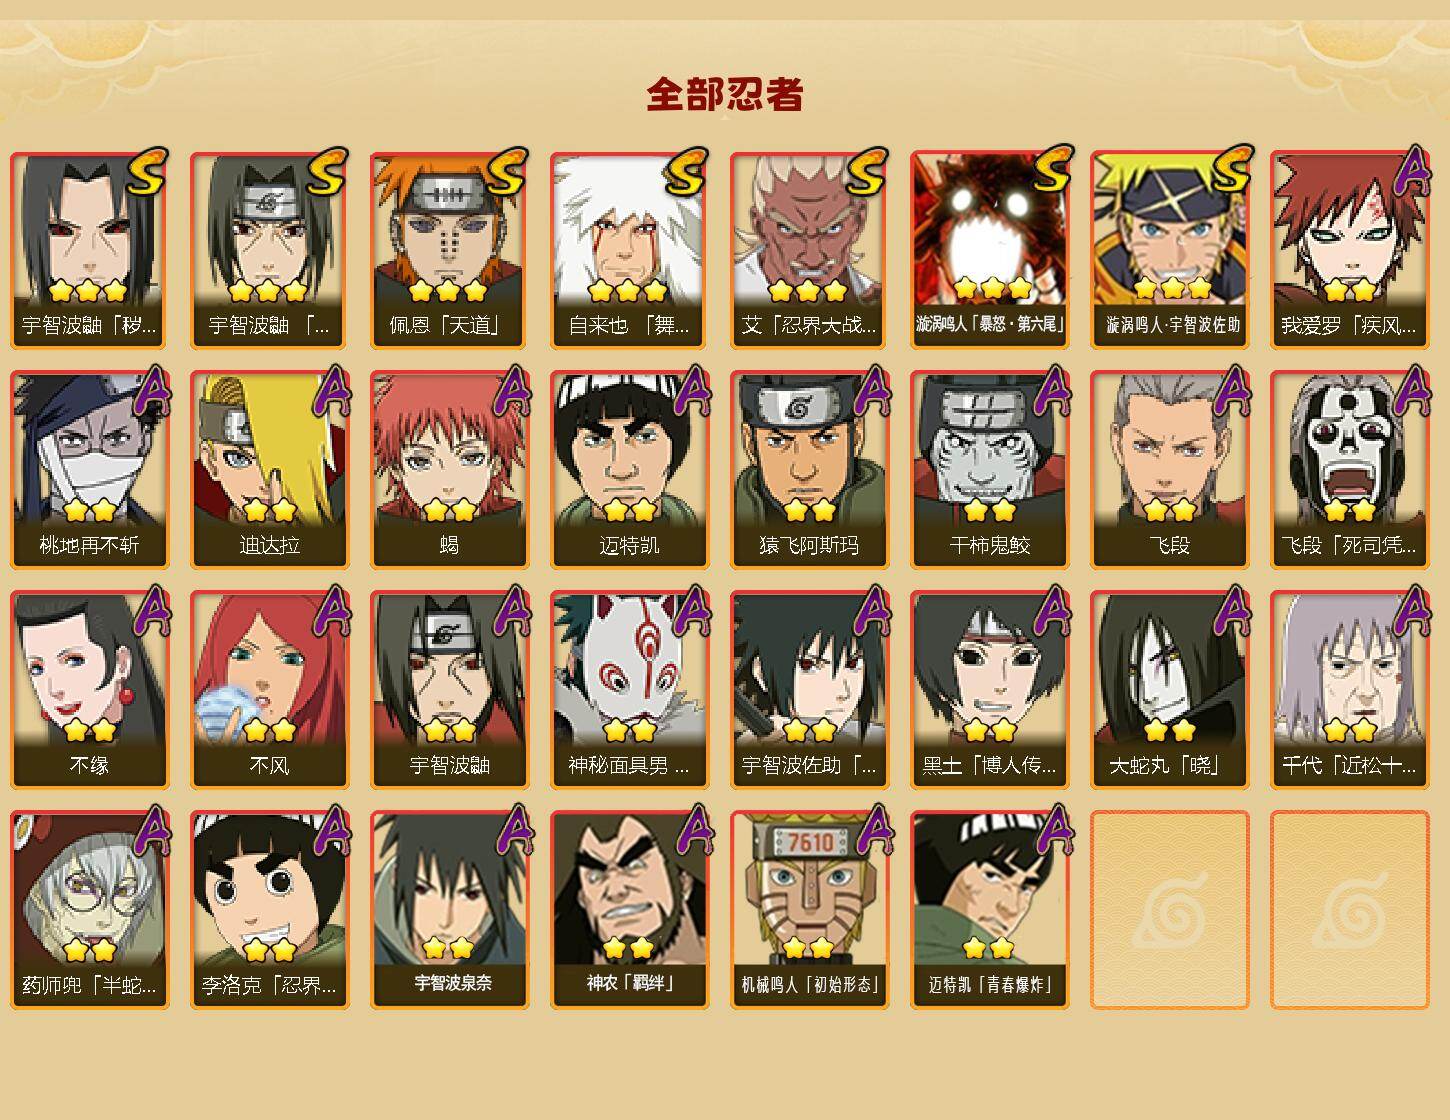The image size is (1450, 1120).
Task: Click the 神农「羁绊」 character card
Action: (x=629, y=910)
